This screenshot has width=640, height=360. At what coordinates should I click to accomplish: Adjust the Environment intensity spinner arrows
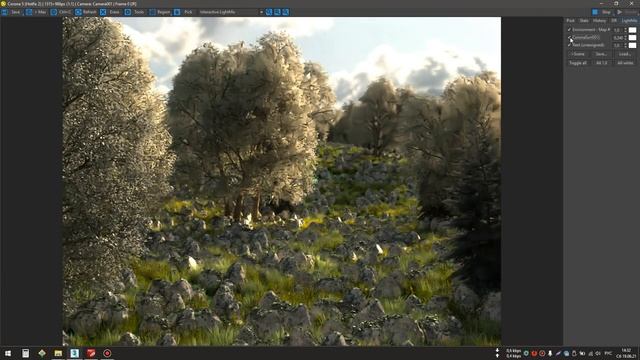pos(625,30)
